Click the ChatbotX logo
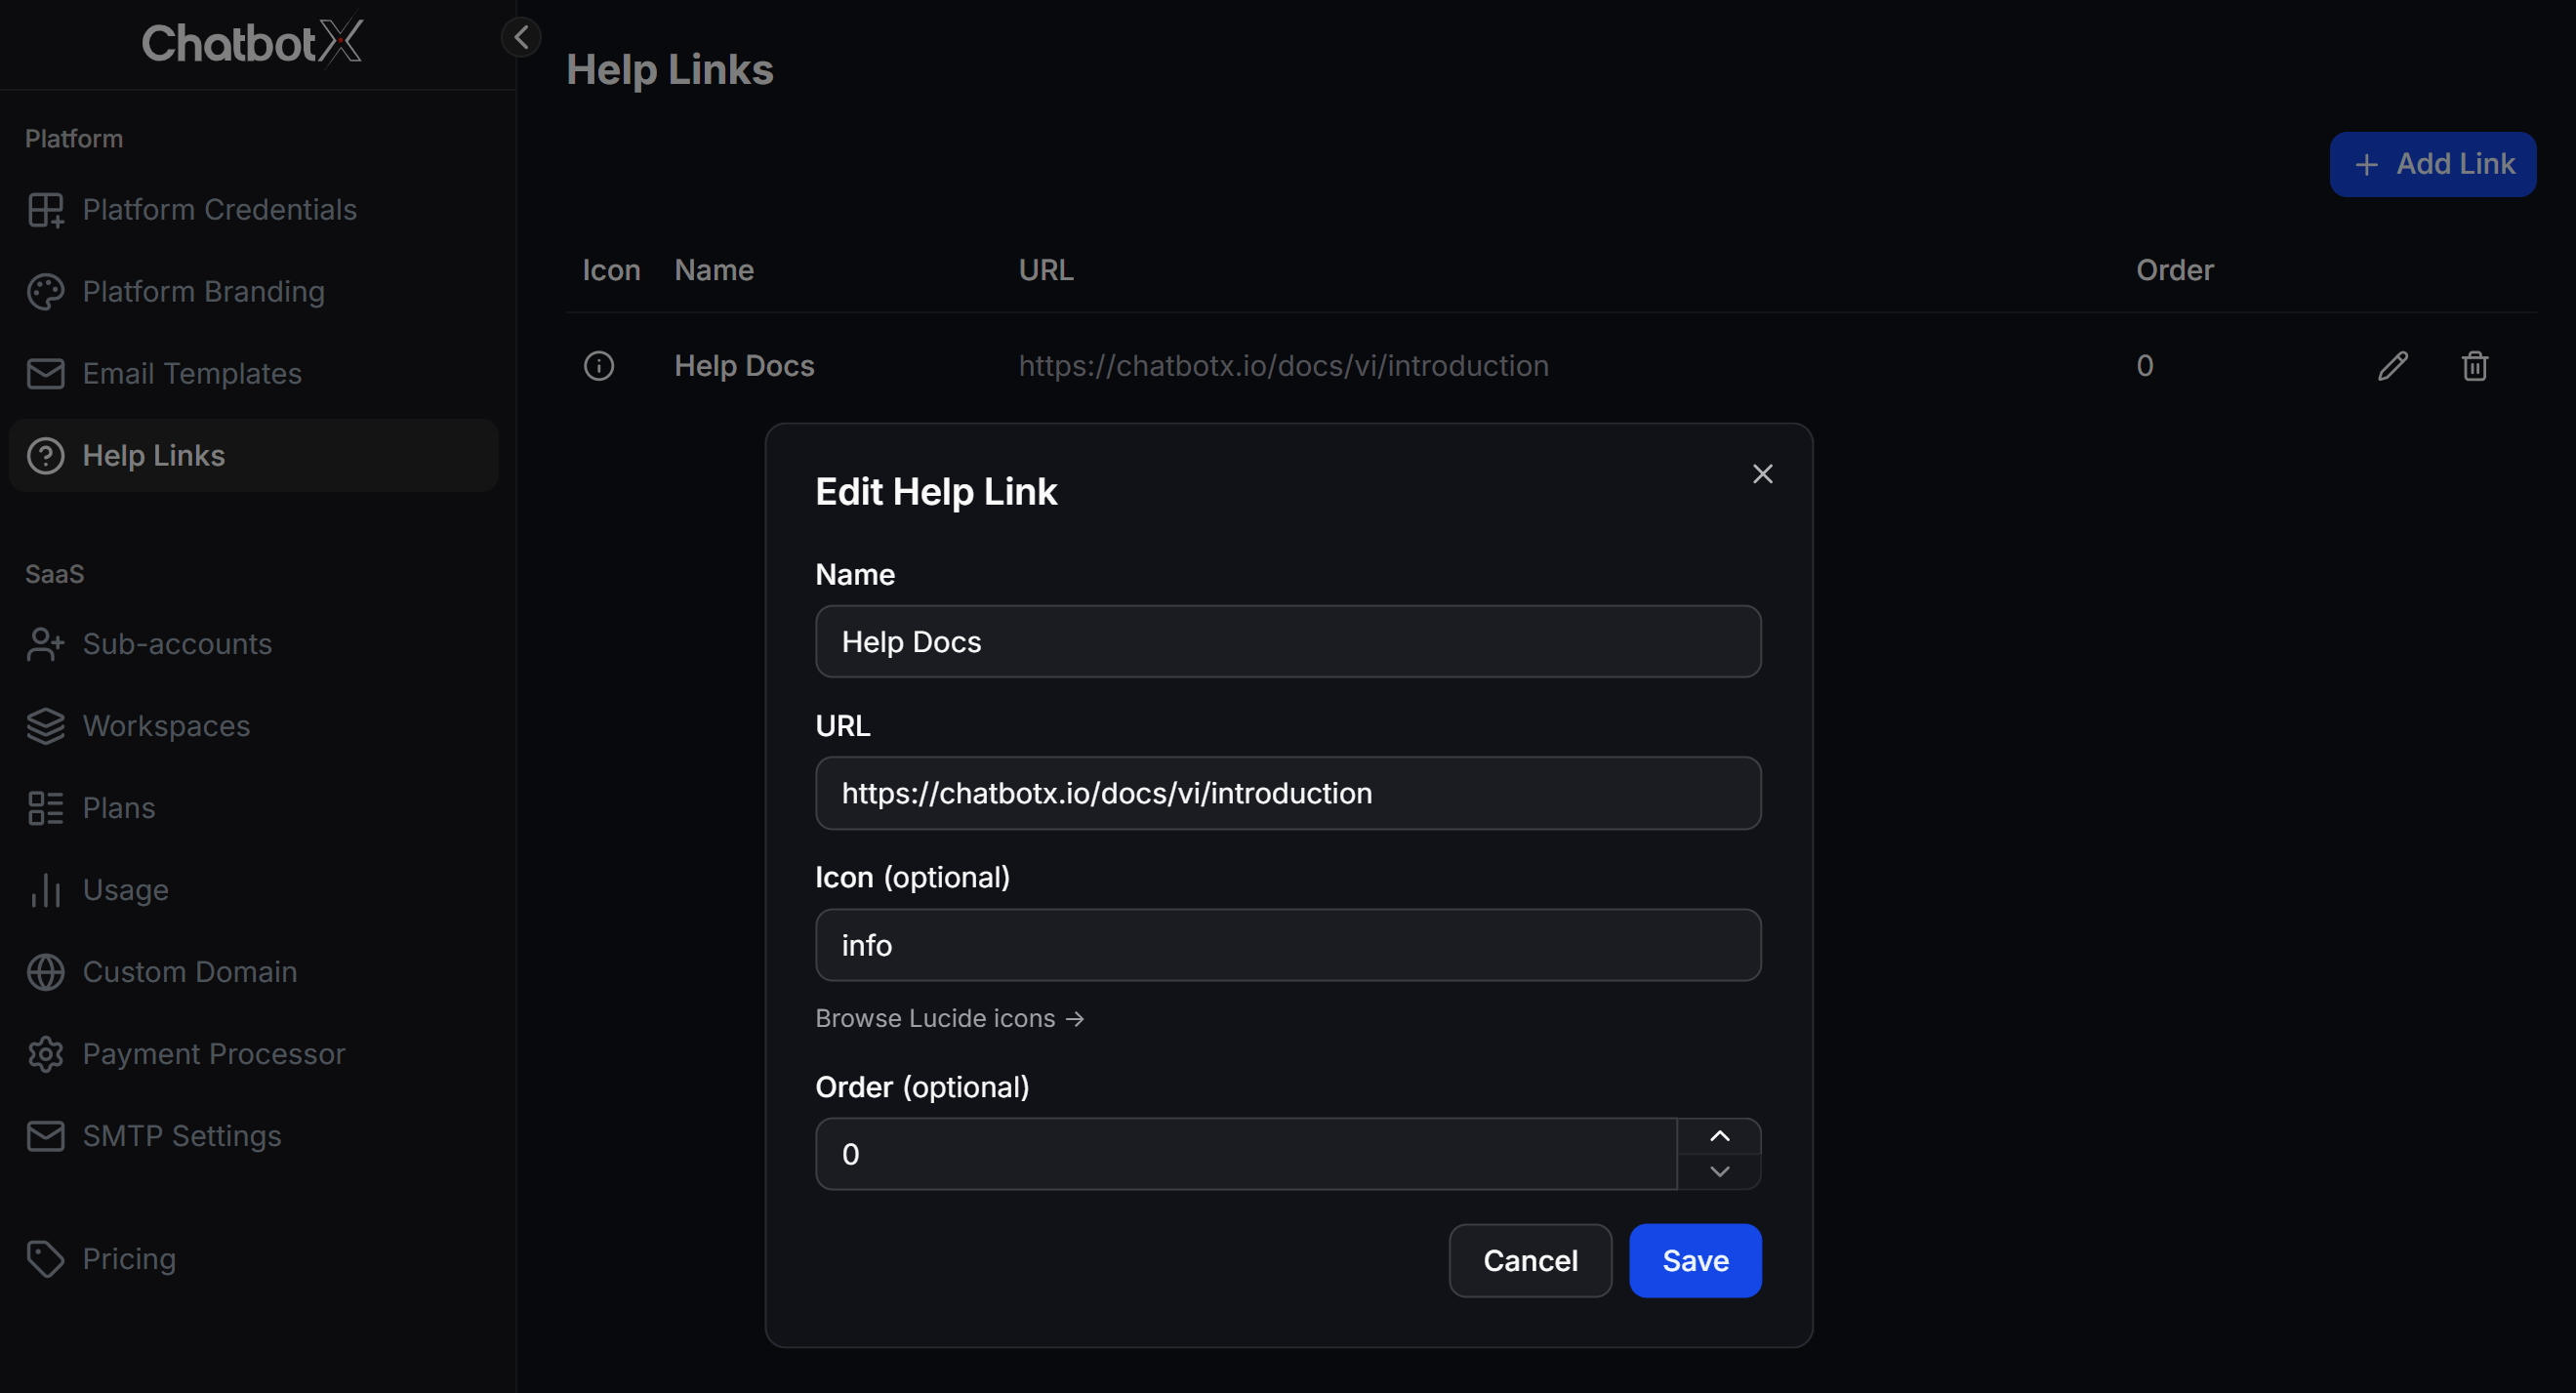Viewport: 2576px width, 1393px height. coord(252,42)
